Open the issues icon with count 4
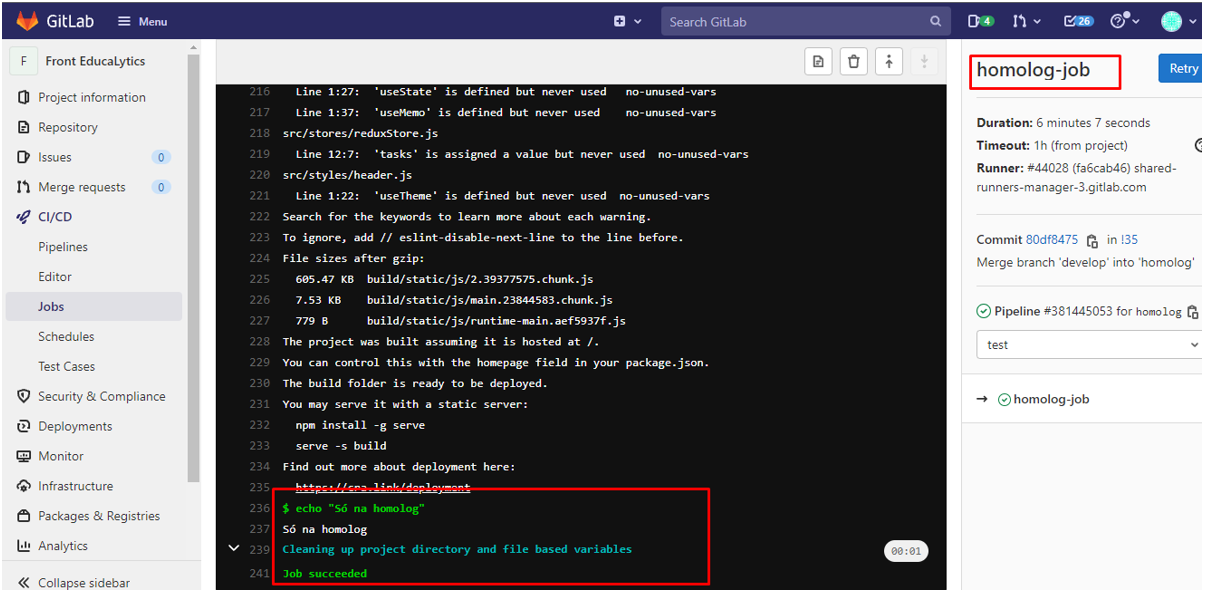The width and height of the screenshot is (1206, 593). click(x=980, y=21)
